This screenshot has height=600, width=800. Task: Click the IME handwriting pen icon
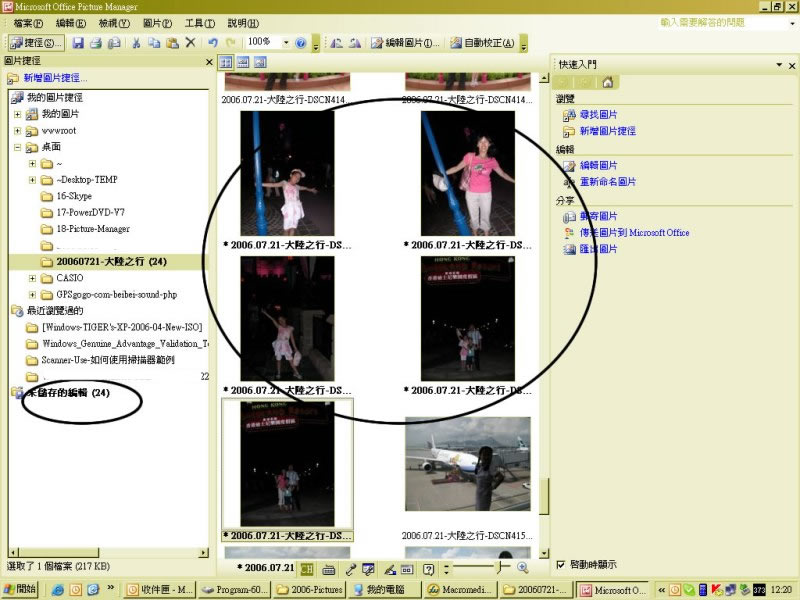(x=390, y=569)
